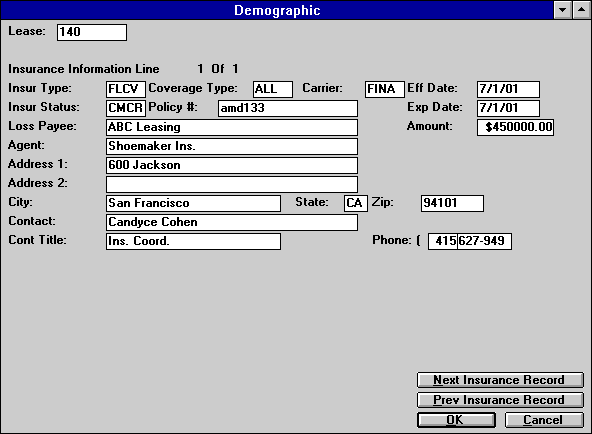The image size is (592, 434).
Task: Click the Coverage Type field ALL
Action: click(x=273, y=89)
